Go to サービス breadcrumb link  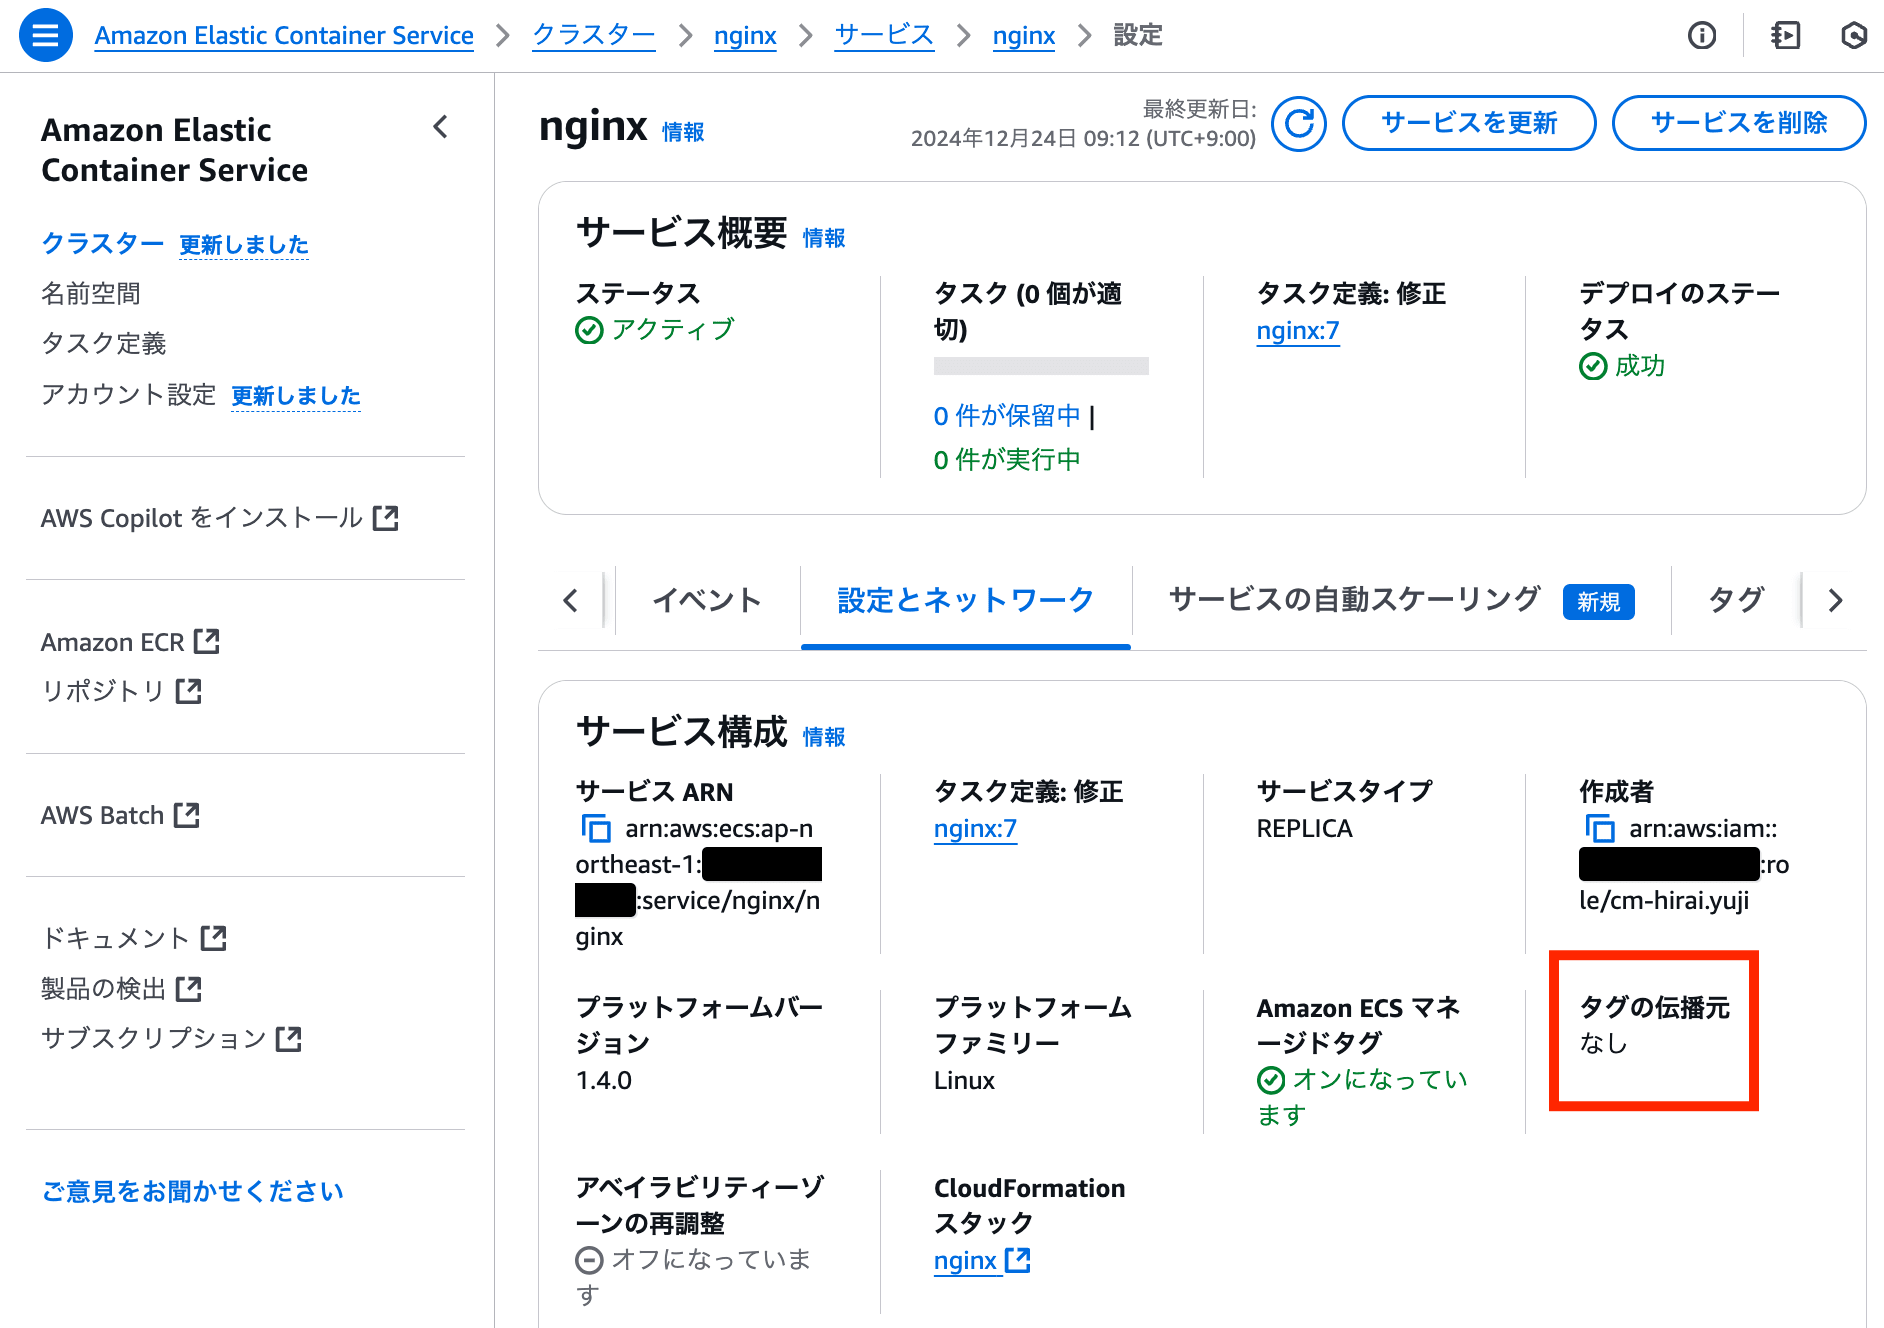(884, 36)
